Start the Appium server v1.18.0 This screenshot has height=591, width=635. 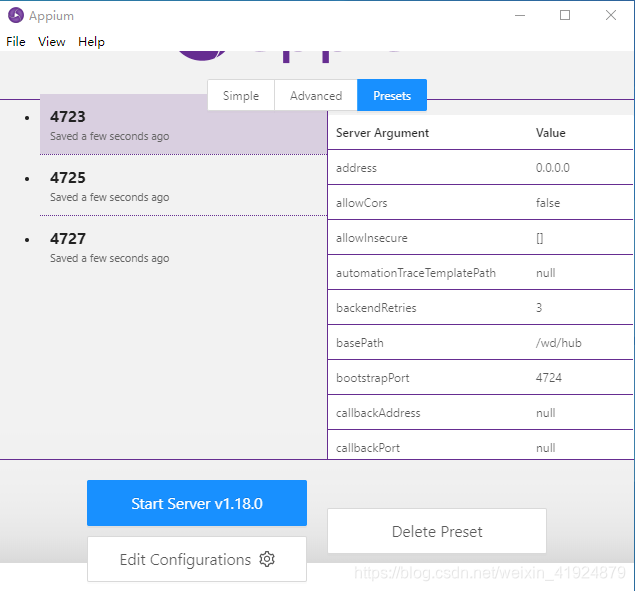(197, 503)
